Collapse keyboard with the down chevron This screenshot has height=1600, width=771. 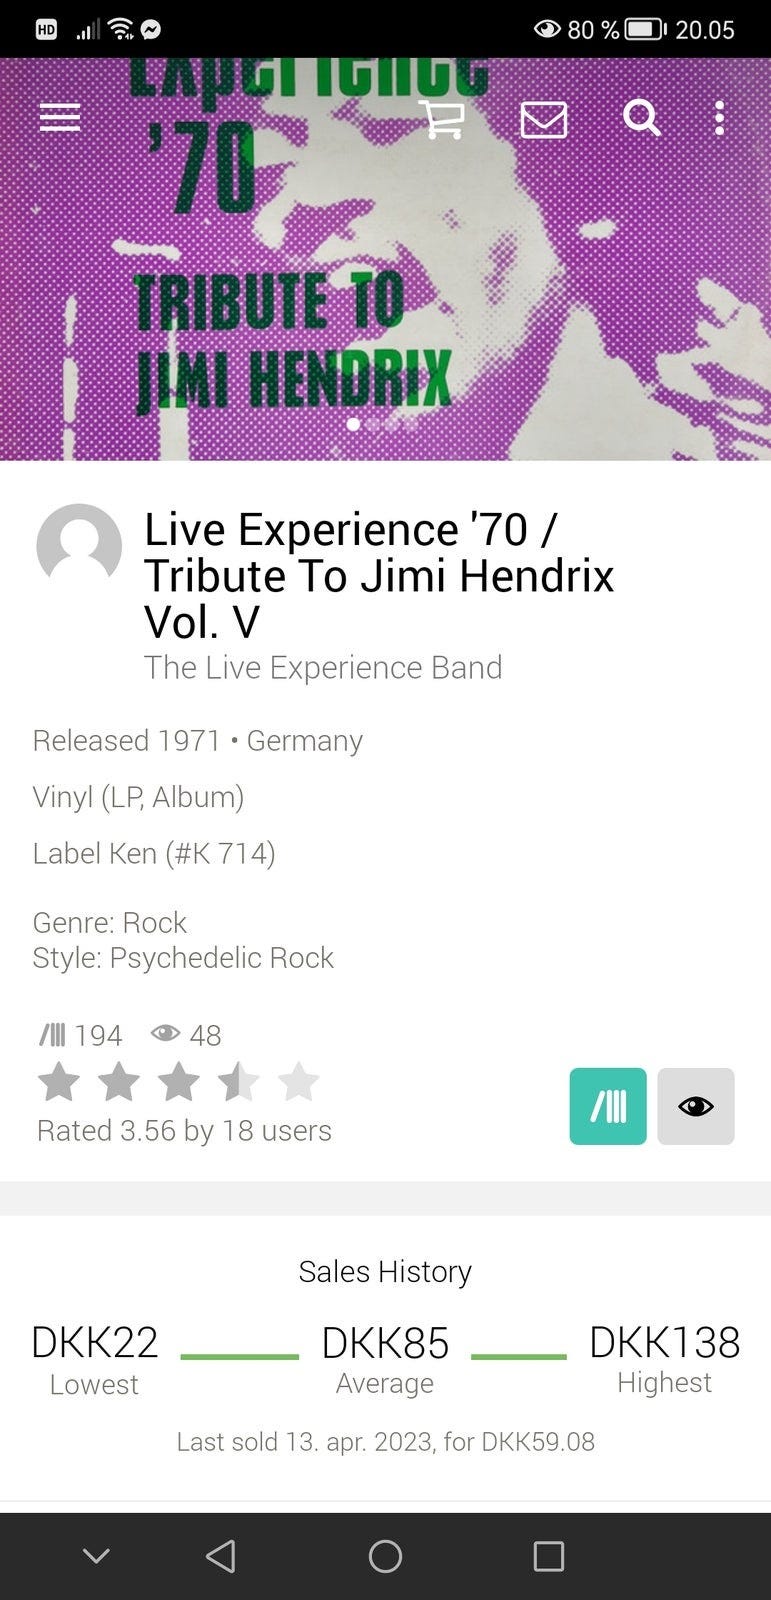tap(96, 1555)
